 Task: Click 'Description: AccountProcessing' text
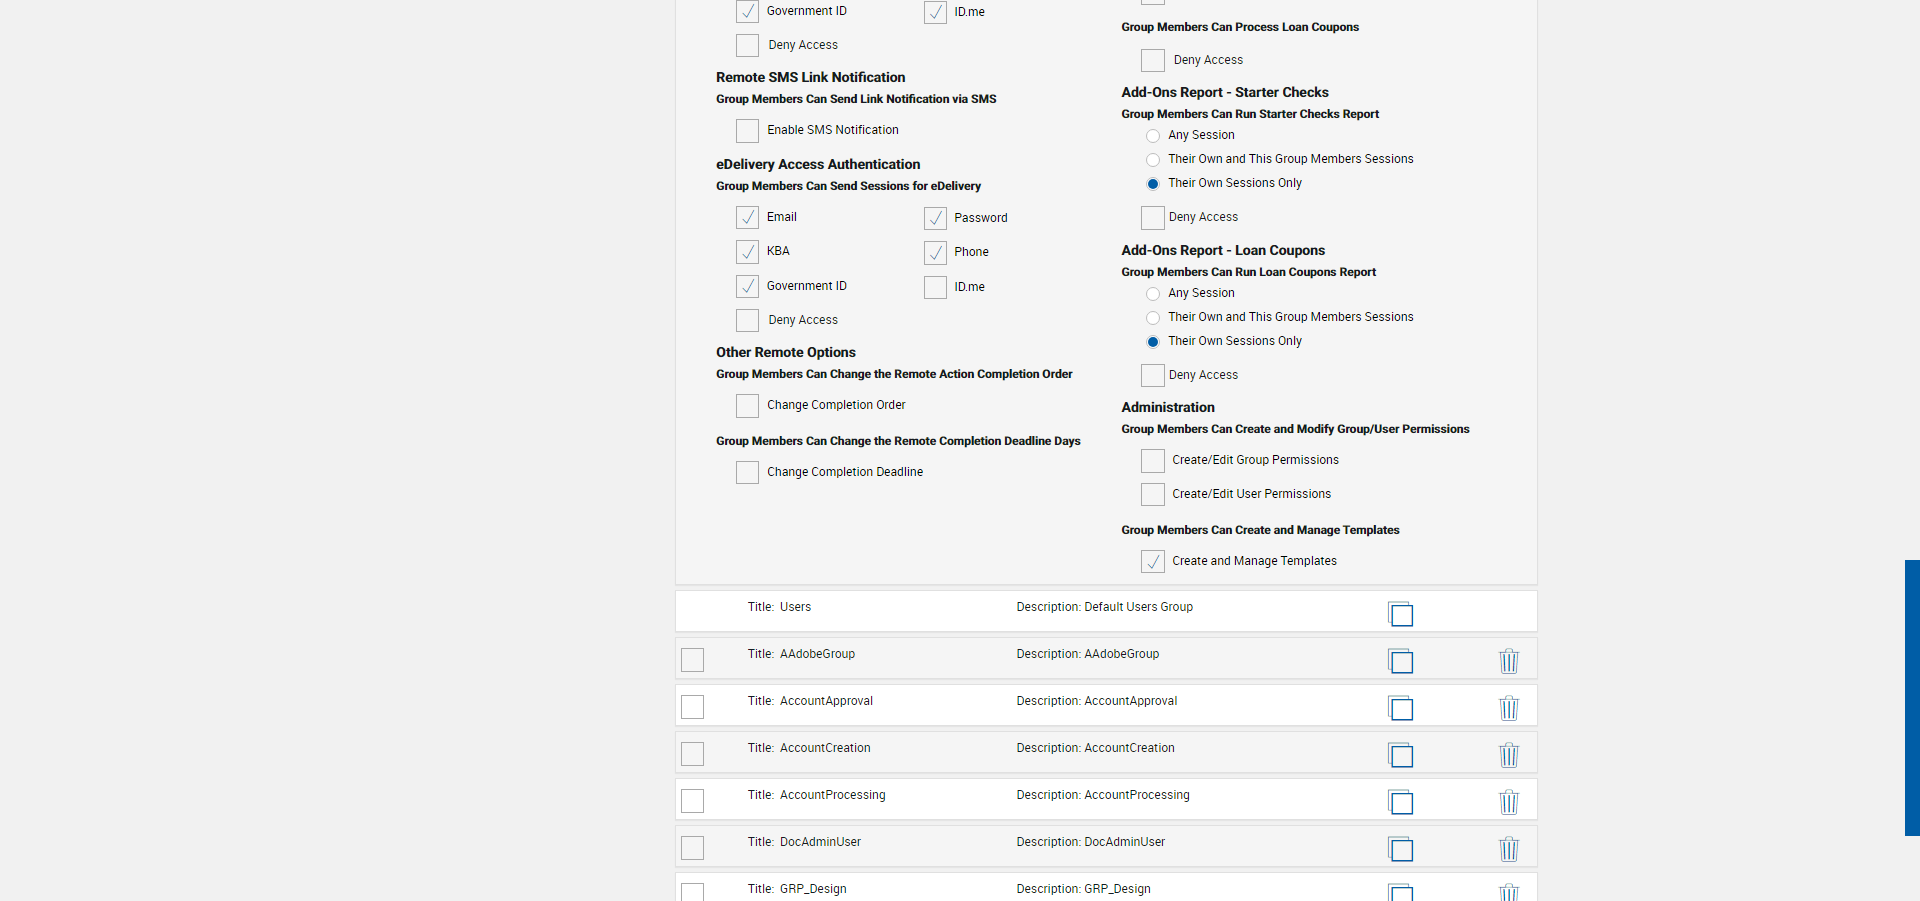(1103, 795)
